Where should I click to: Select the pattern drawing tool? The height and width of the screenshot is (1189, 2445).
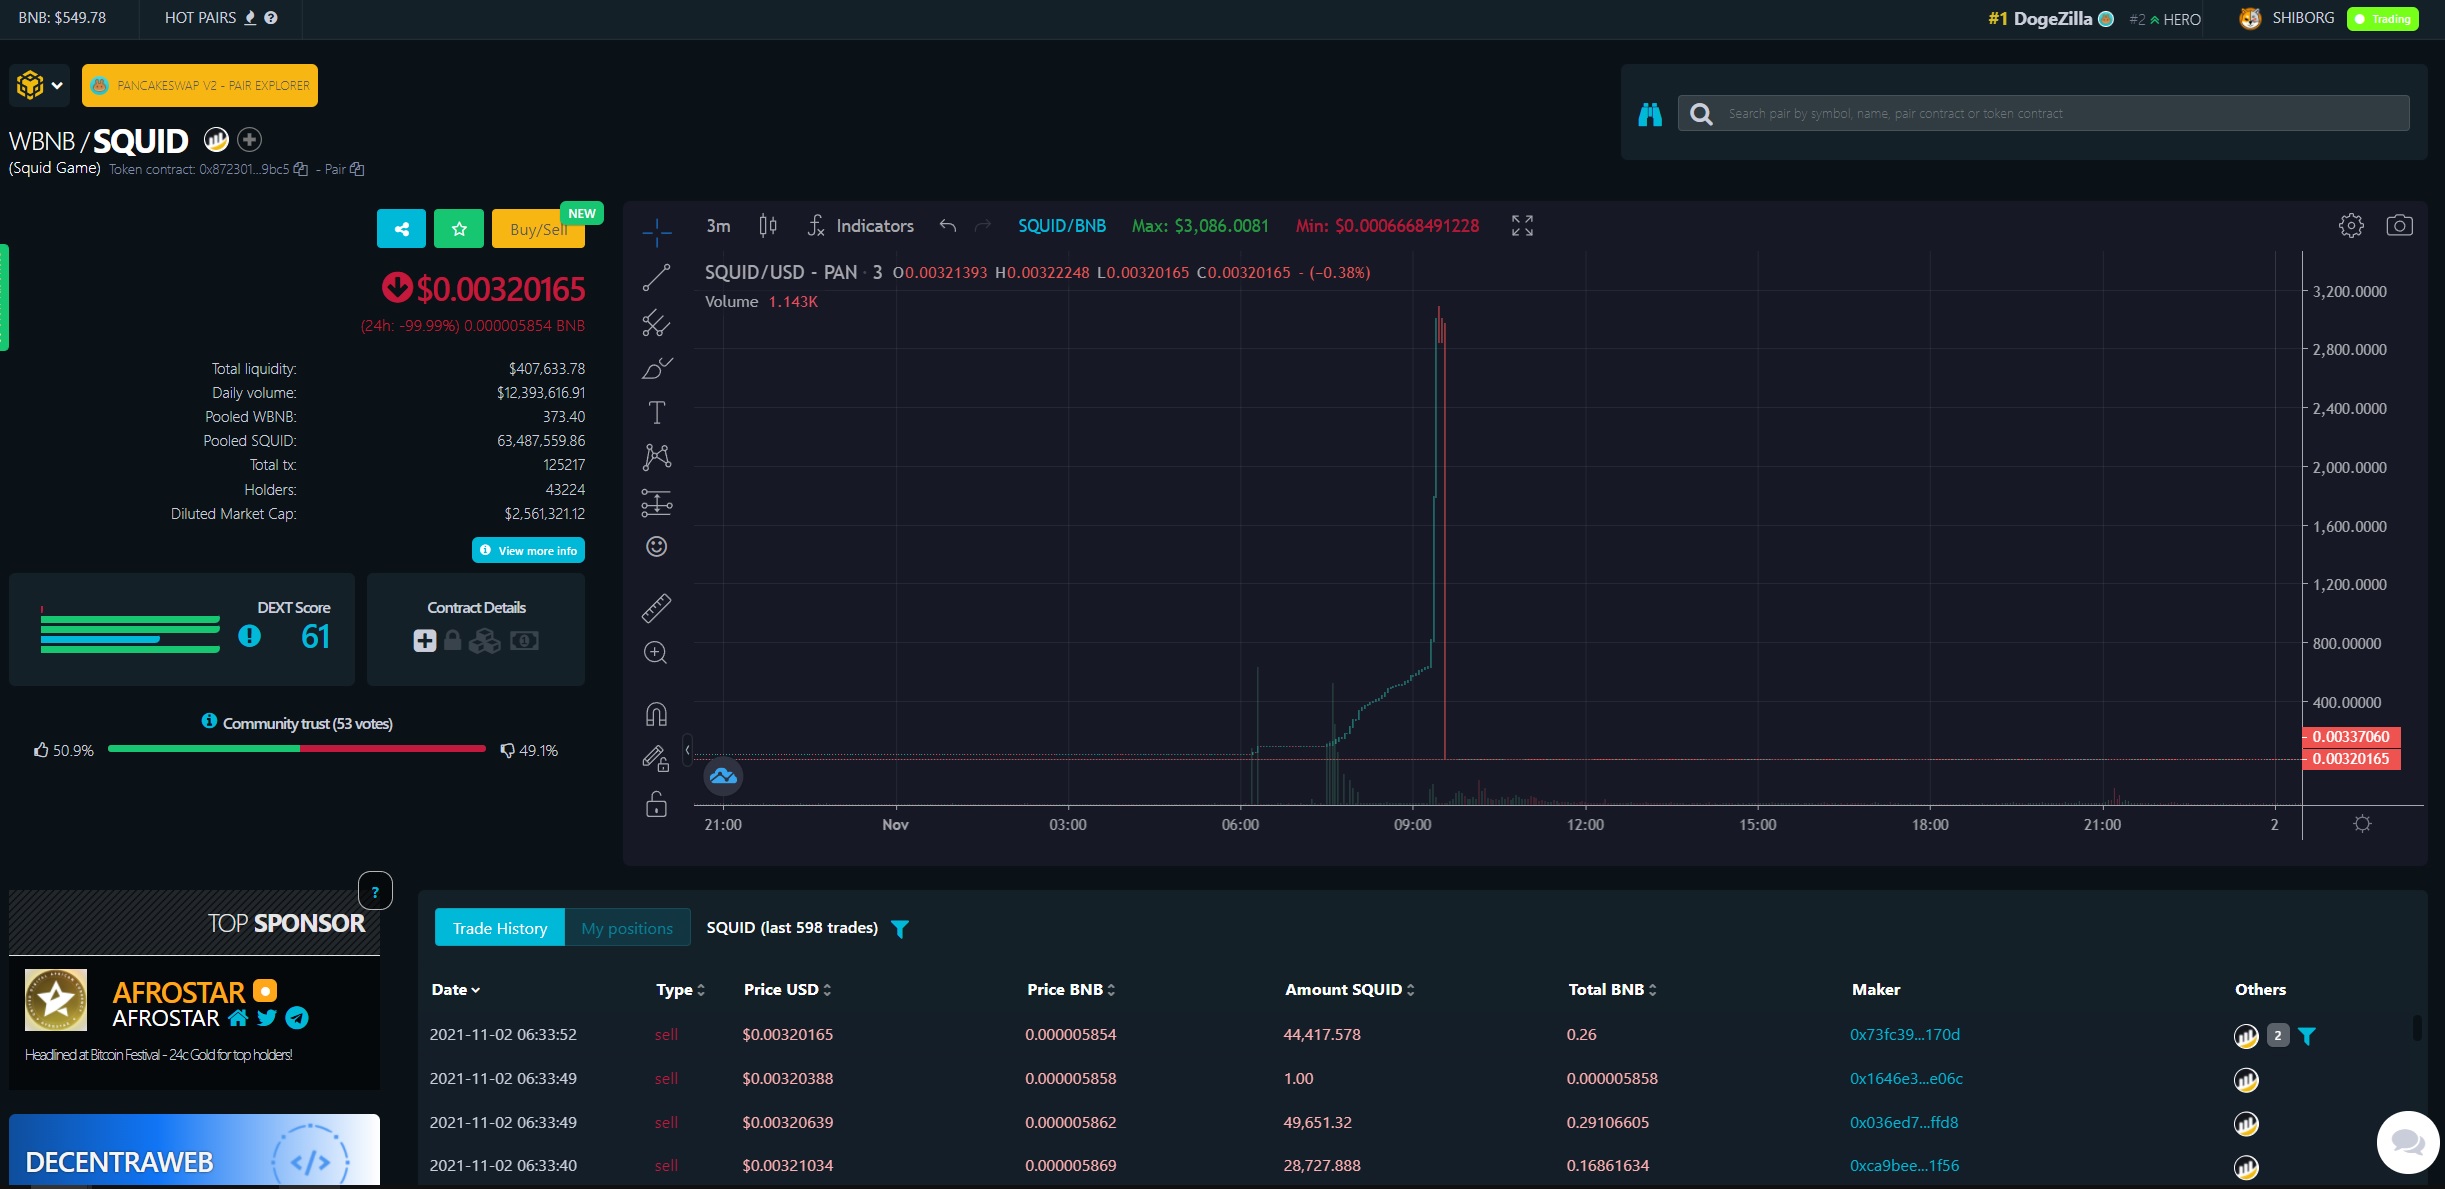(656, 457)
